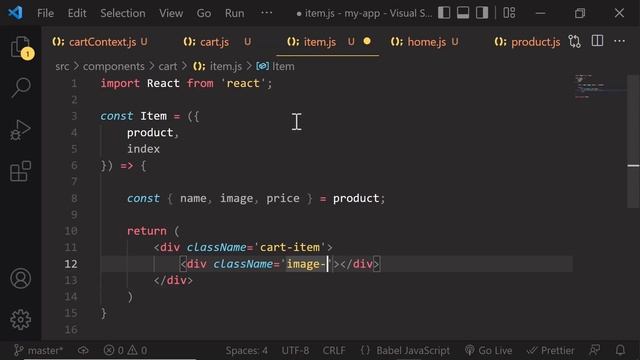Click closing </div> tag on line 13

click(x=173, y=280)
